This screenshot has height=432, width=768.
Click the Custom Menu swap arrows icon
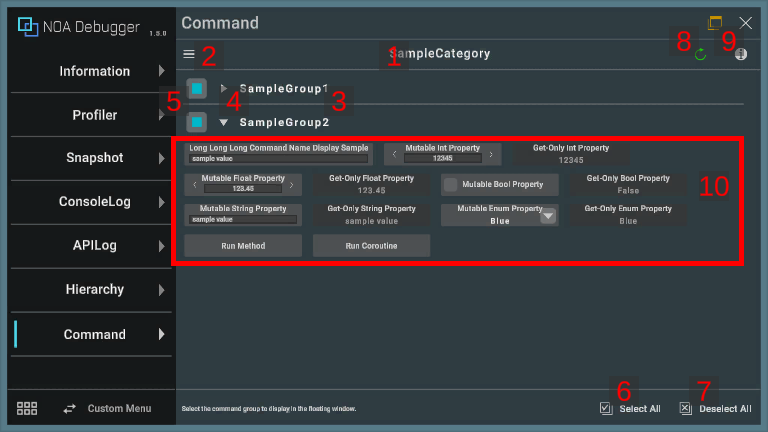click(70, 408)
